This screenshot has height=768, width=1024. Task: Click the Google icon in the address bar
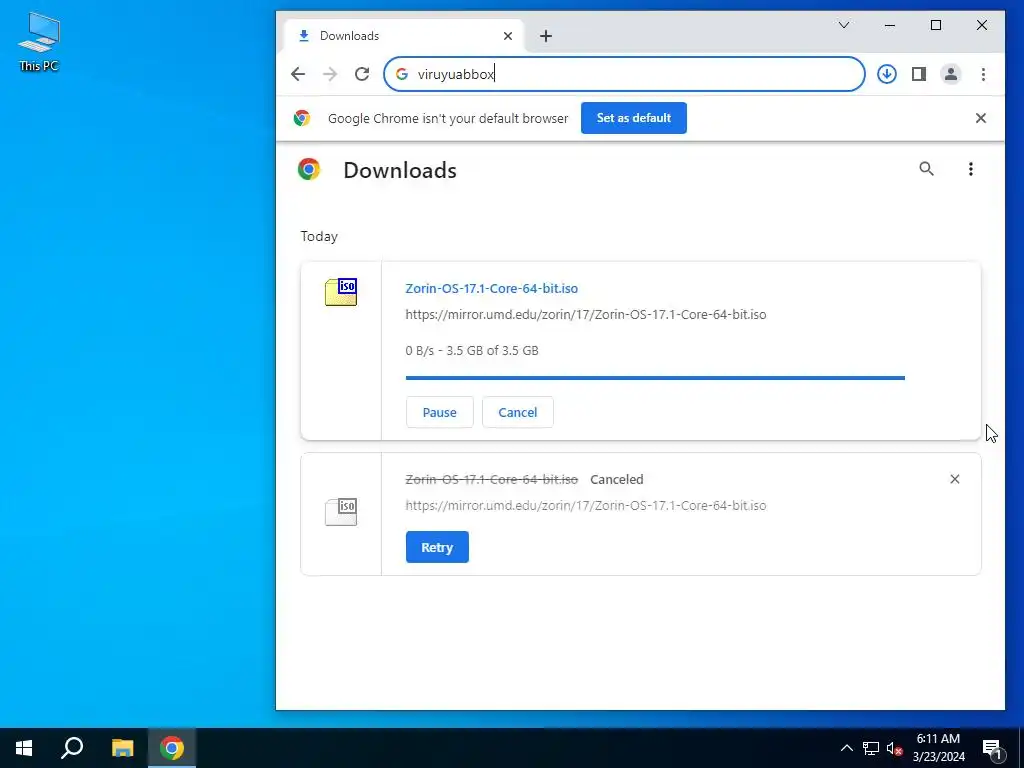(x=402, y=74)
